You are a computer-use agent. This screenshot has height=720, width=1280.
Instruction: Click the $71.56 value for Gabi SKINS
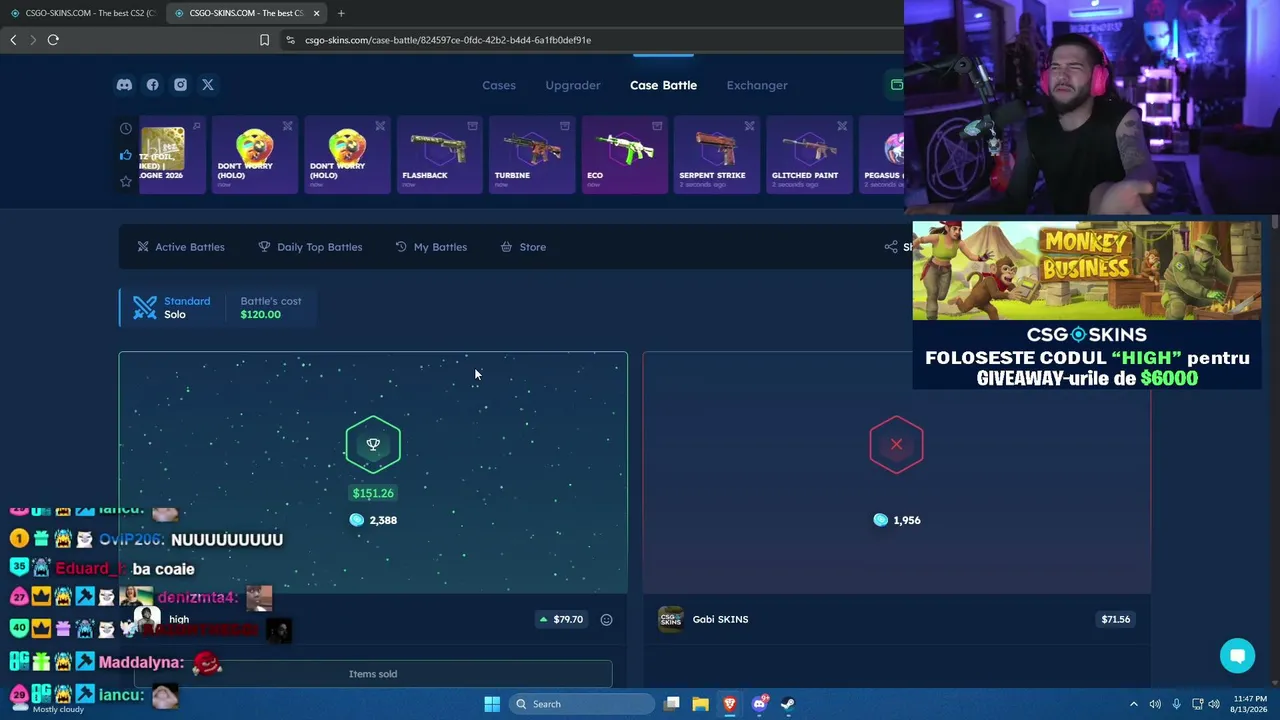pos(1116,620)
